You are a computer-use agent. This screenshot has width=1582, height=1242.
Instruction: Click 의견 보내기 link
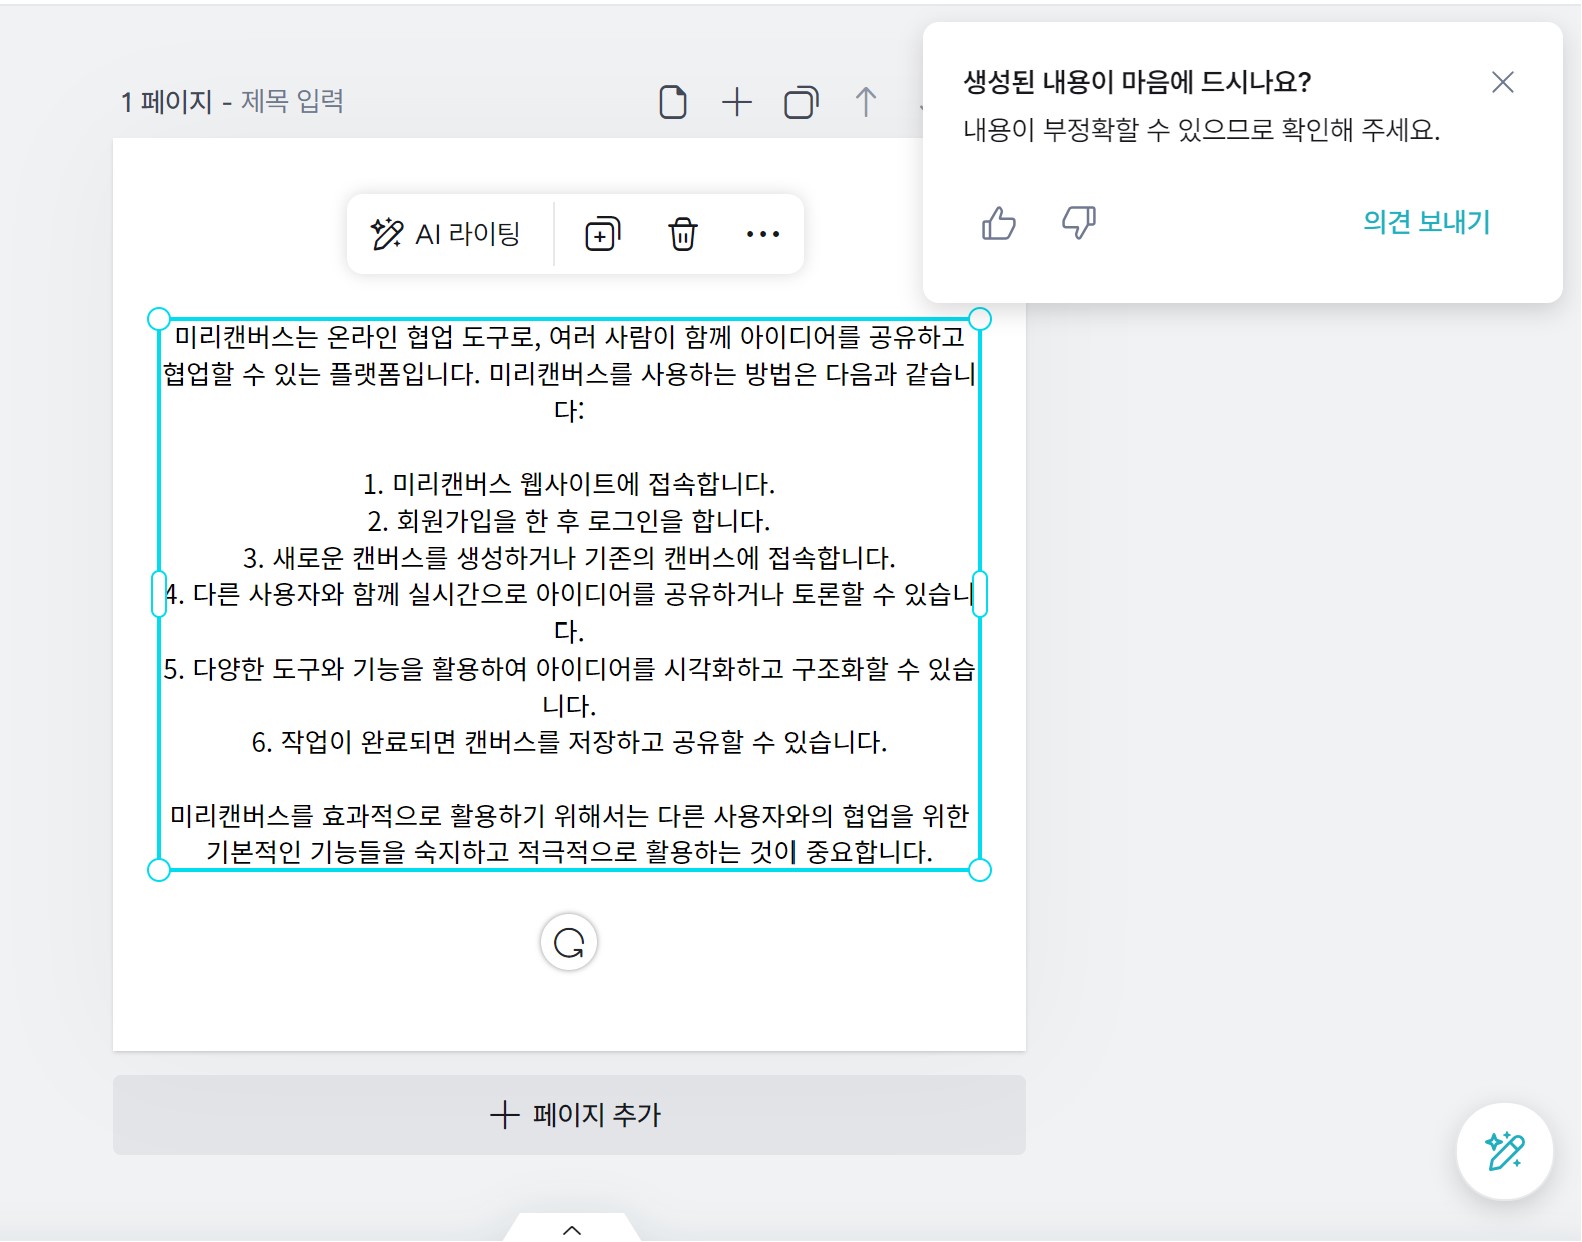click(1427, 222)
